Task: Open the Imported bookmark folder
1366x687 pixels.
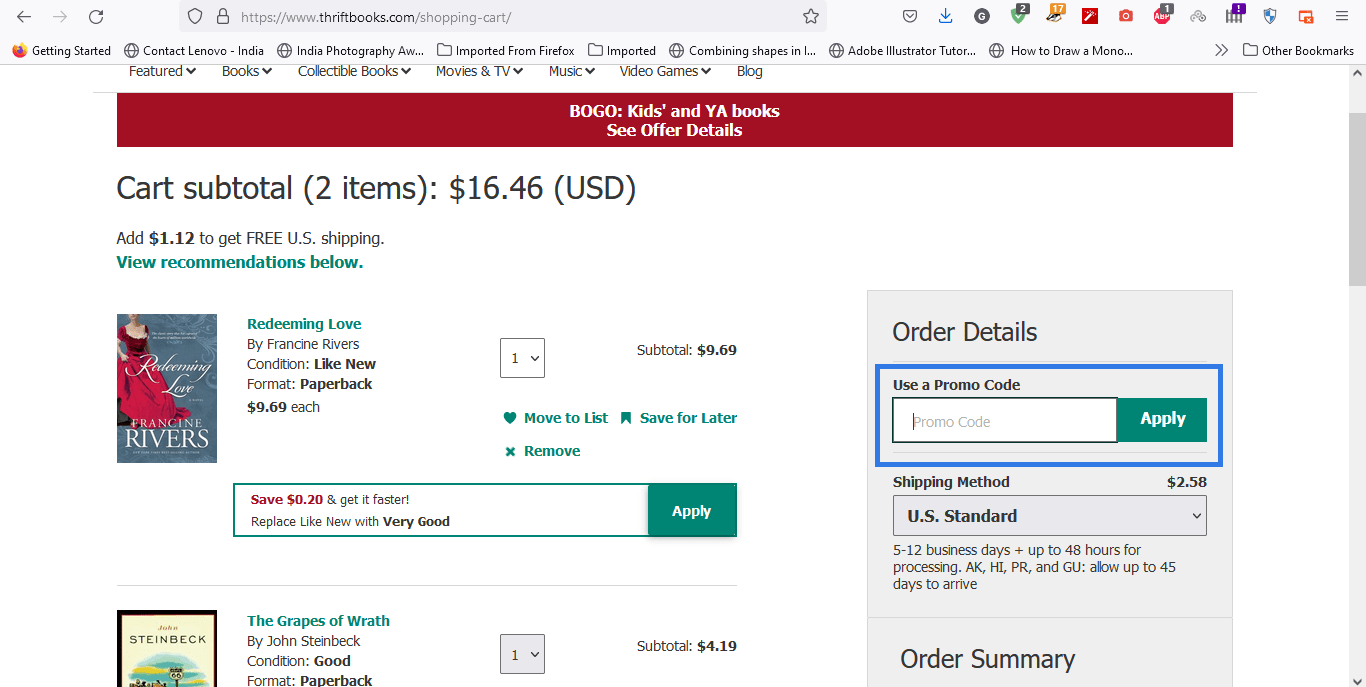Action: click(x=622, y=50)
